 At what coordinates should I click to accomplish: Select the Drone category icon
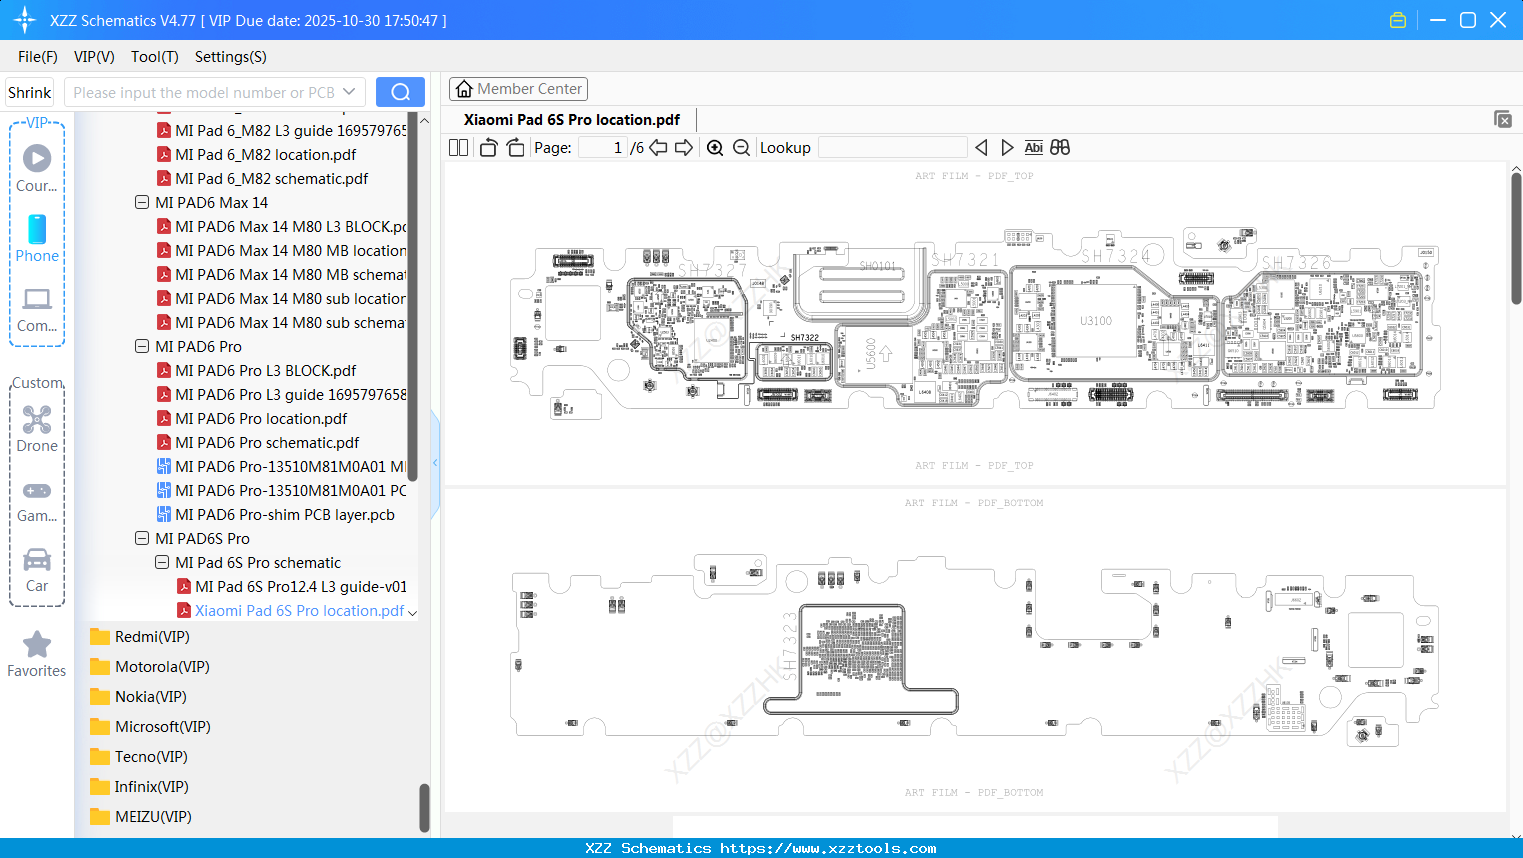[x=37, y=428]
